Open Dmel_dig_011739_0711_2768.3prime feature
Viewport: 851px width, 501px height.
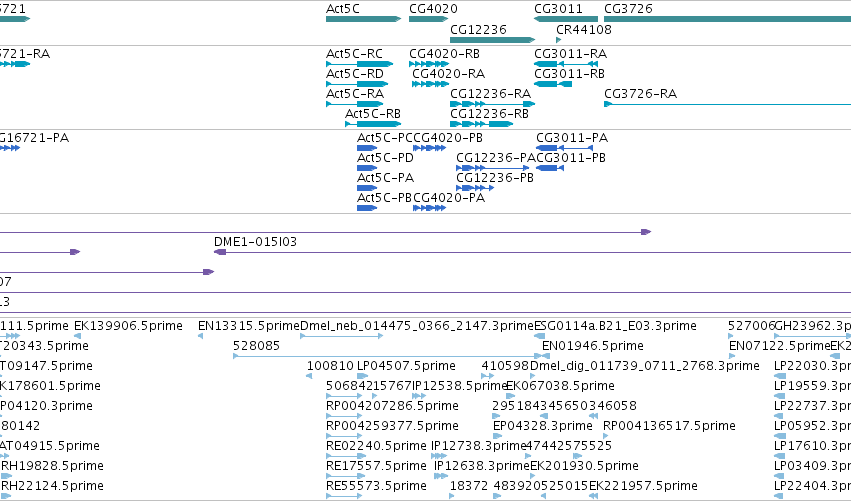(644, 366)
